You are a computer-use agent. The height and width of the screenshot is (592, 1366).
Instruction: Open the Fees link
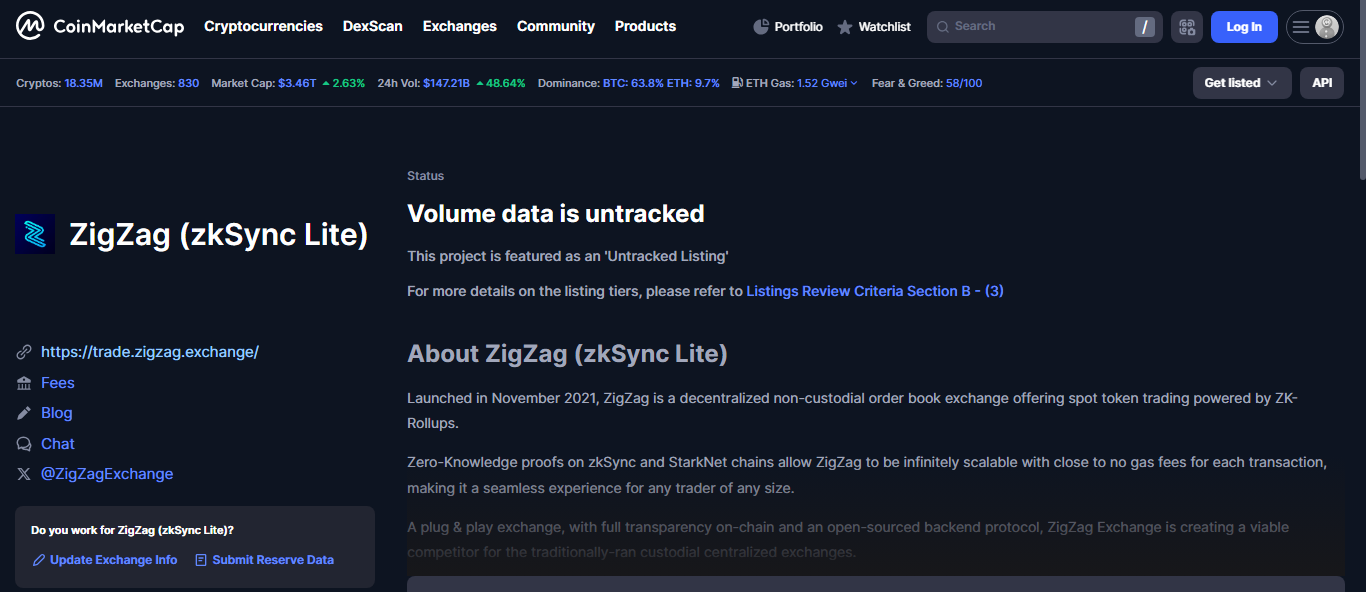(58, 383)
